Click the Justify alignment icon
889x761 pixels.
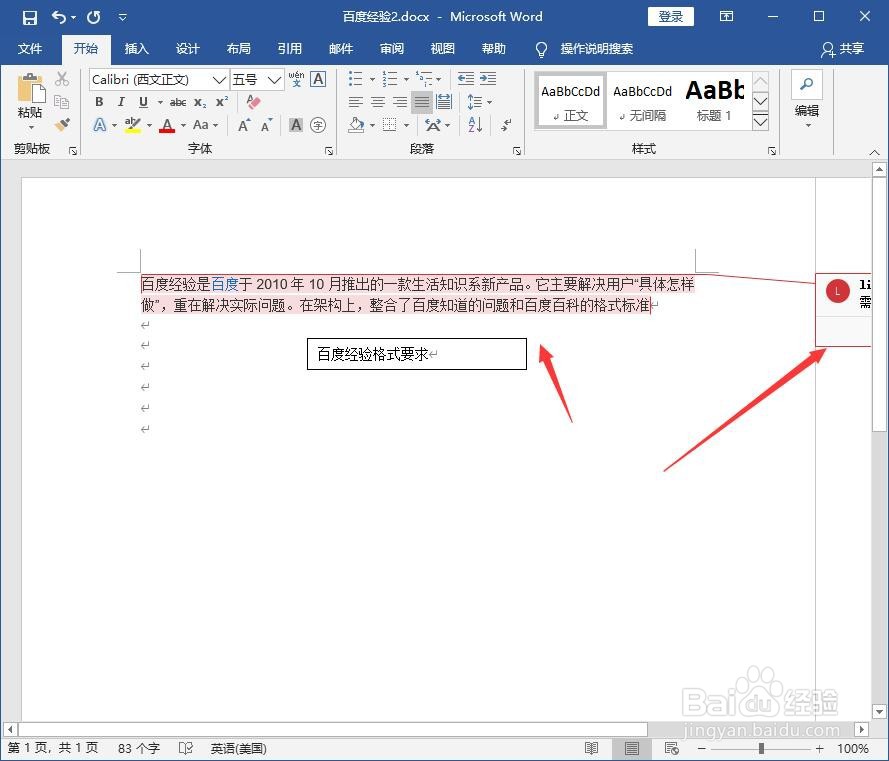click(x=422, y=102)
